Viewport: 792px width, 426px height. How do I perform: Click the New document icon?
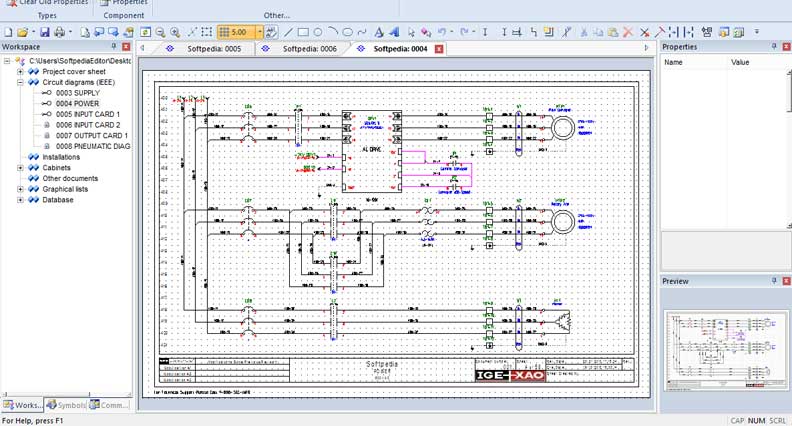point(8,32)
